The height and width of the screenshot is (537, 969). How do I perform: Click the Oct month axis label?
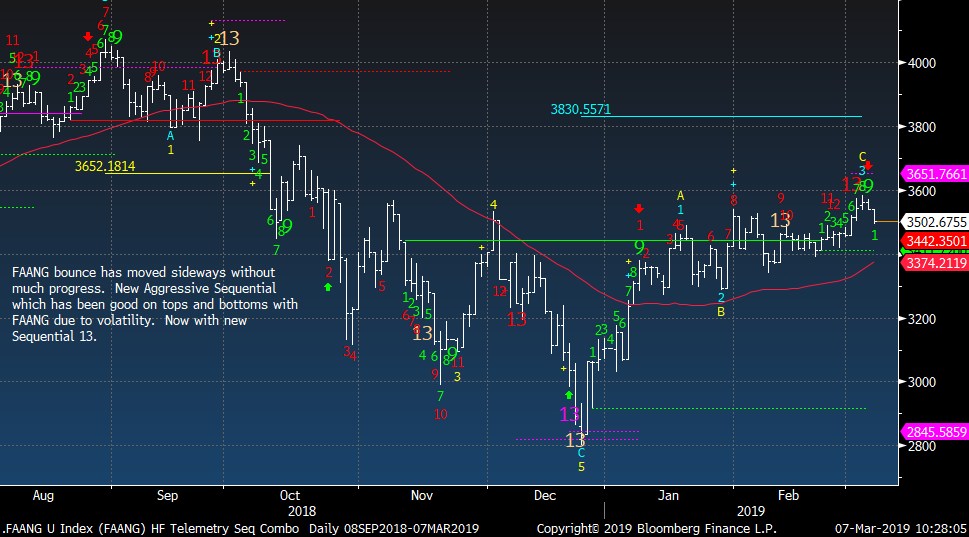290,496
